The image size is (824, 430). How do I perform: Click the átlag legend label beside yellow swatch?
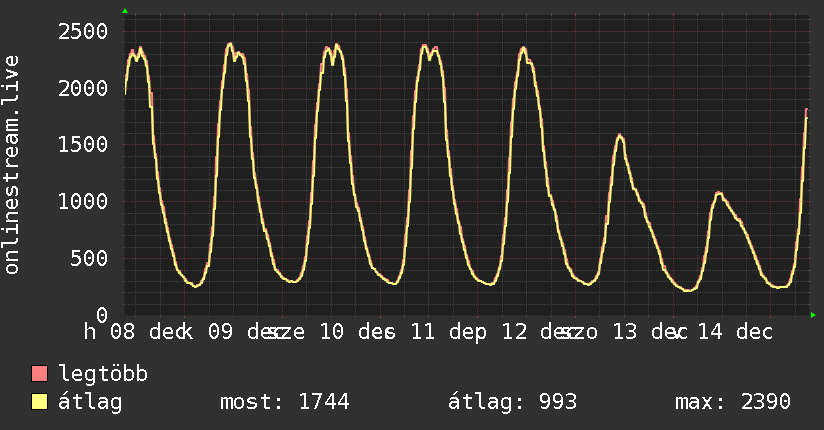coord(90,402)
